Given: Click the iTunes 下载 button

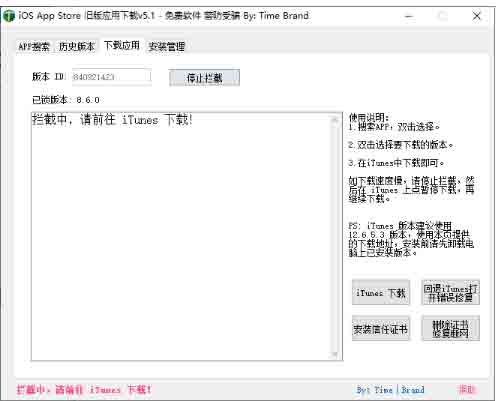Looking at the screenshot, I should click(x=381, y=293).
